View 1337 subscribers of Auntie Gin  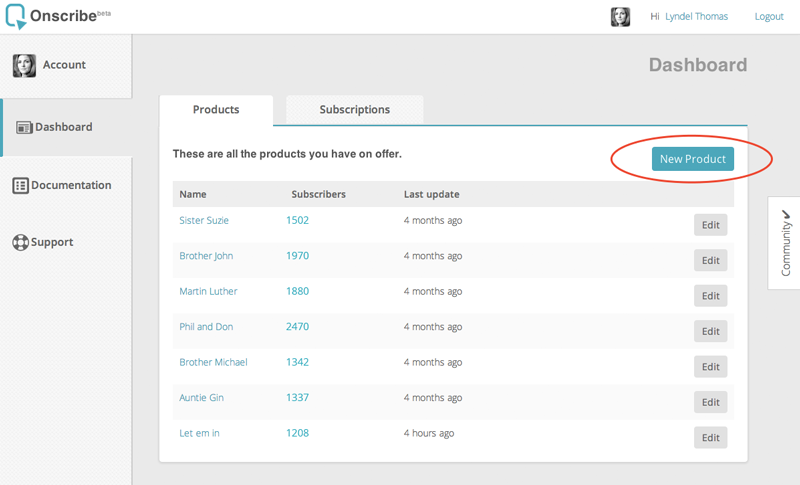coord(297,398)
